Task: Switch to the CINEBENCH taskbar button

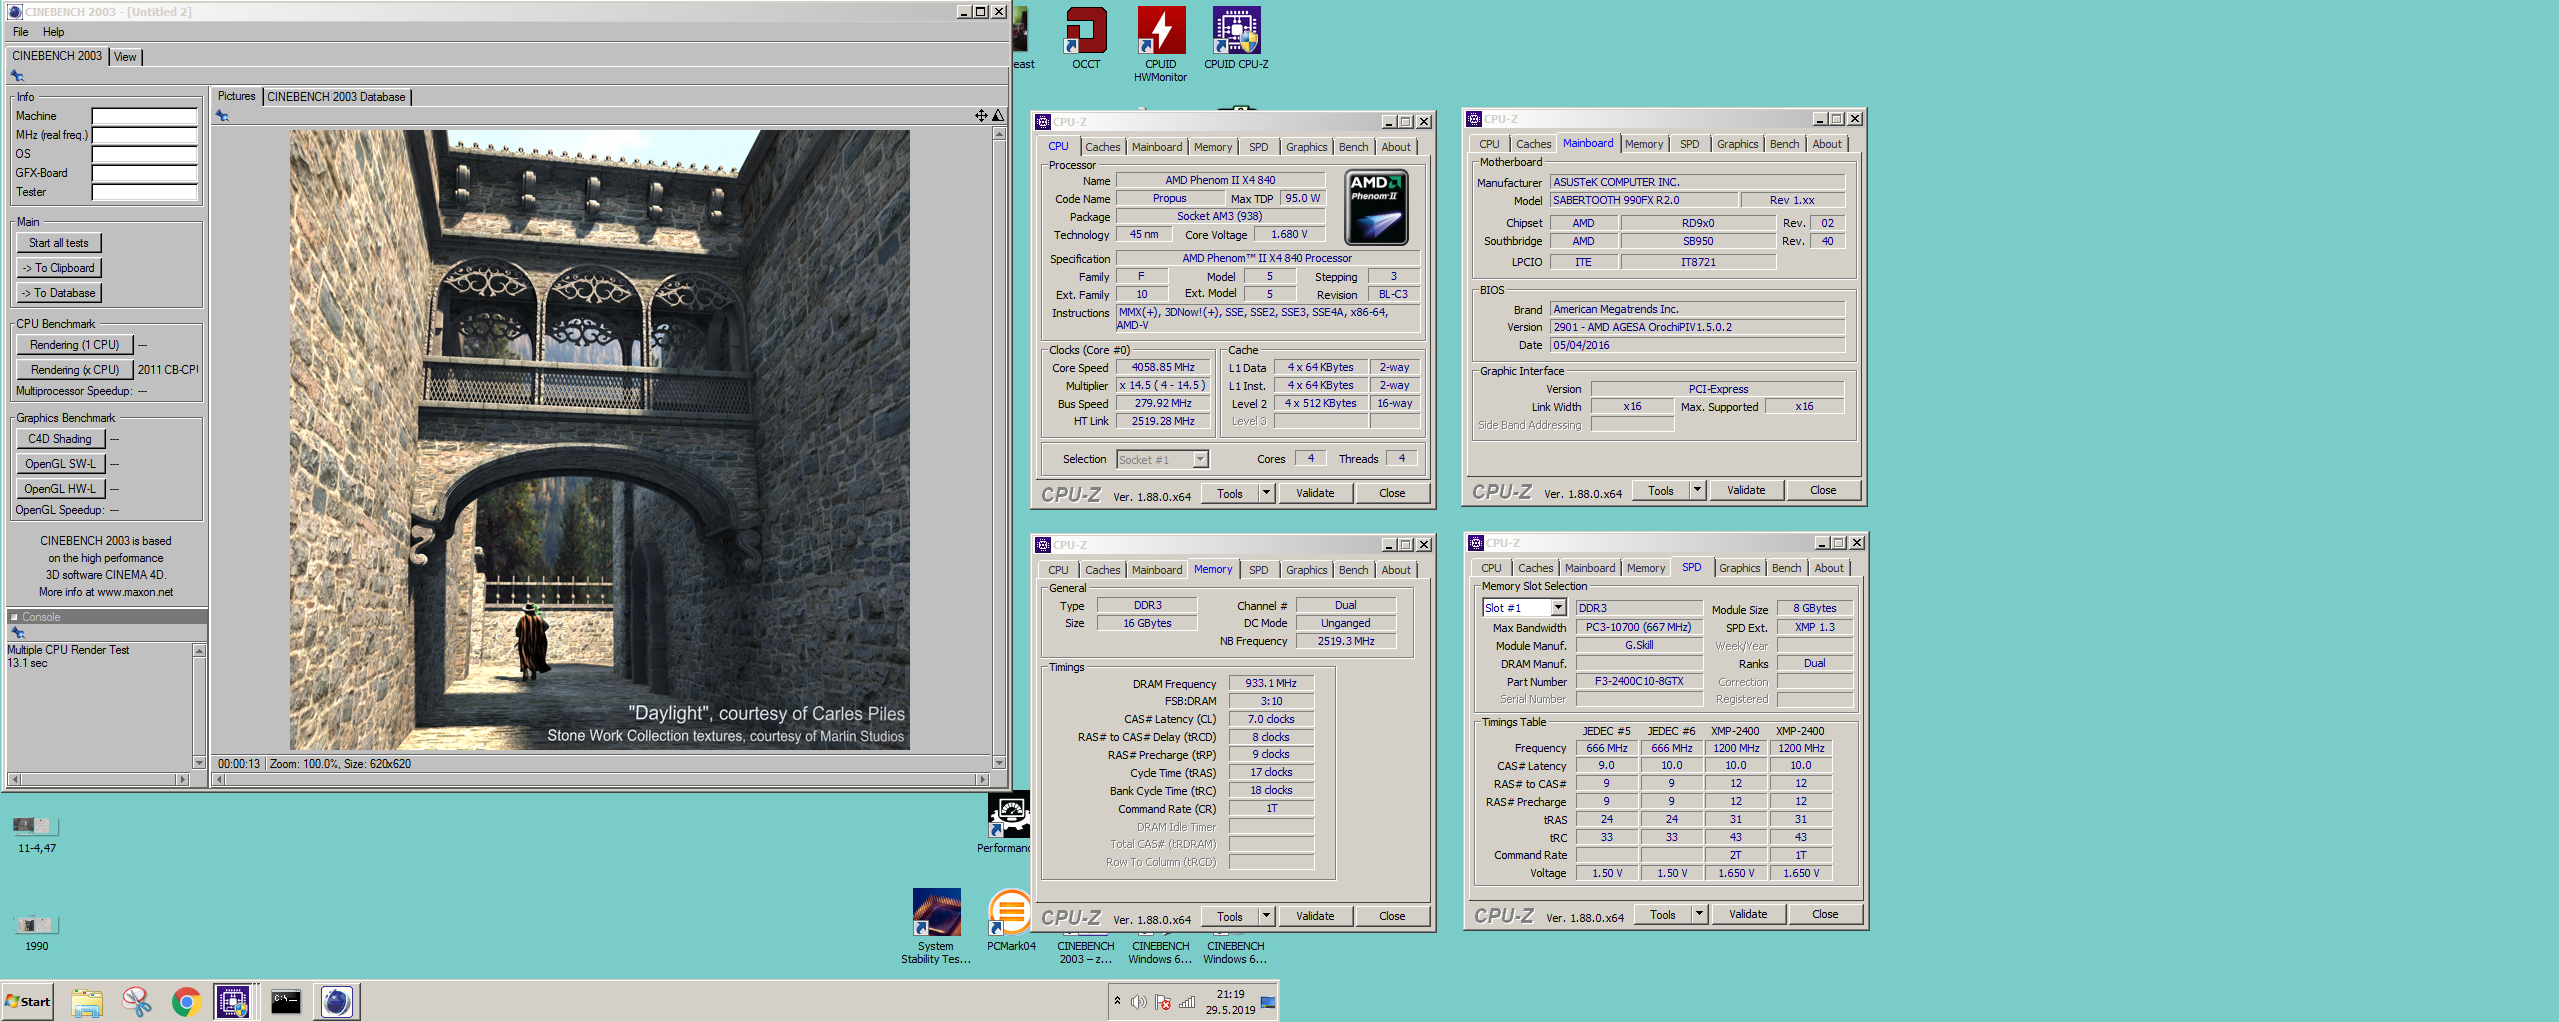Action: pos(337,1001)
